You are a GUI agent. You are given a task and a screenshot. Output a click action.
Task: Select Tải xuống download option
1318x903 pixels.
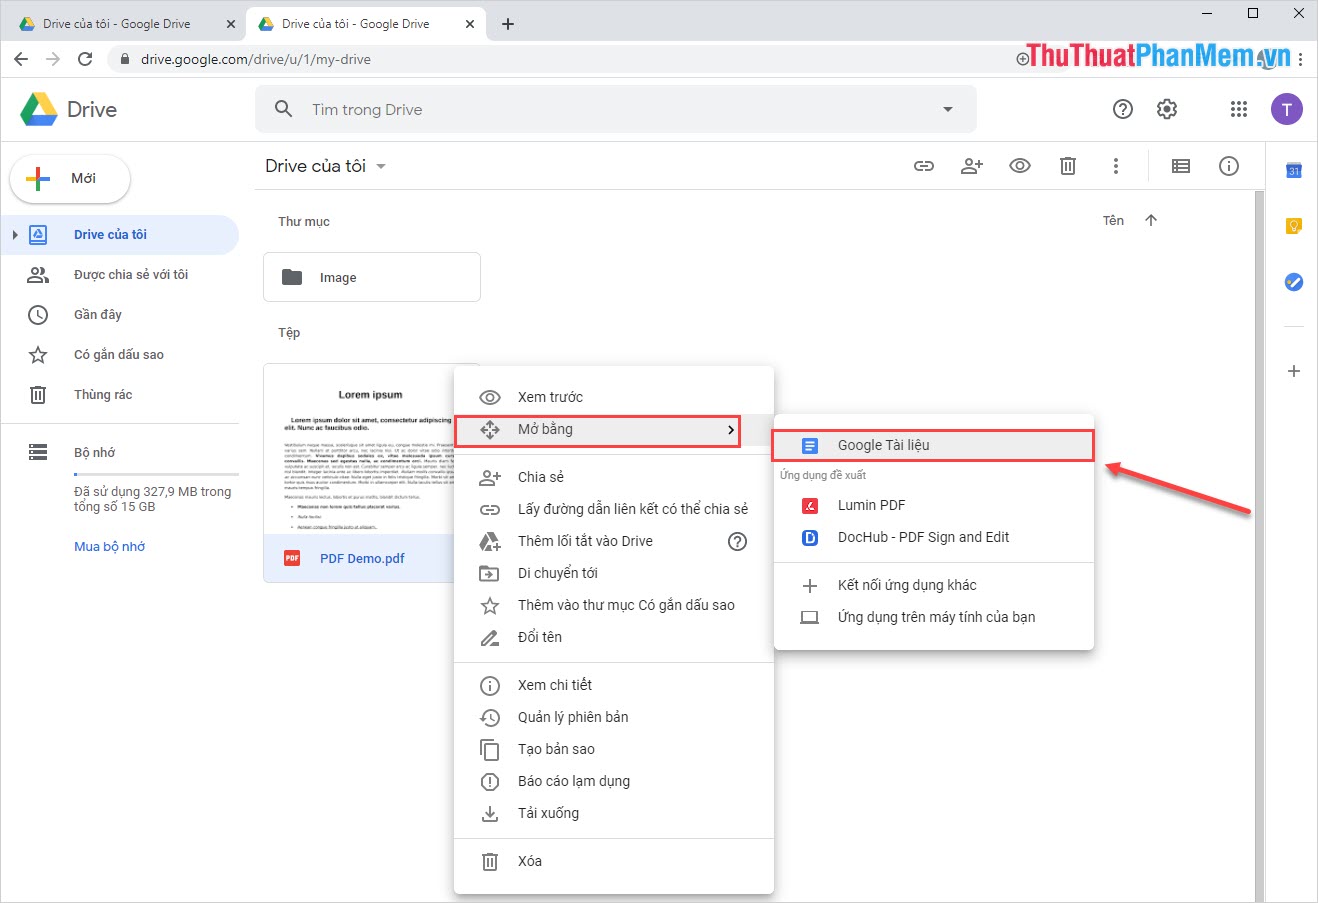614,813
